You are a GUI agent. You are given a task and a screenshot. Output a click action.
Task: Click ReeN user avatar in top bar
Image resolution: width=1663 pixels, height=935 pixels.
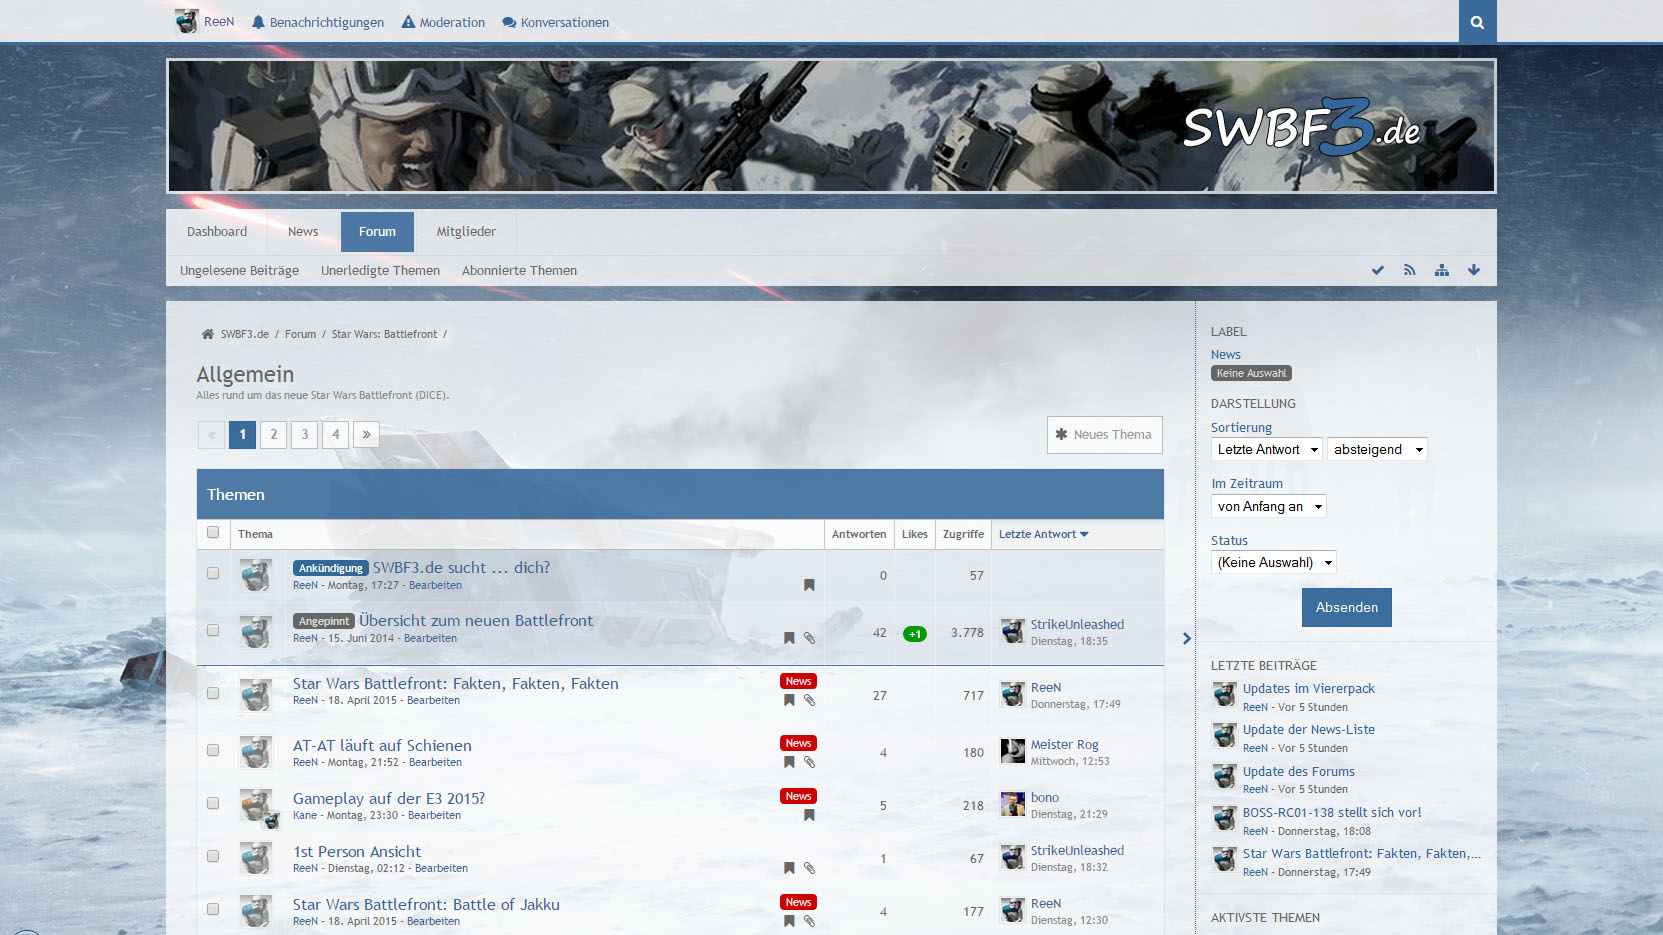[x=186, y=21]
